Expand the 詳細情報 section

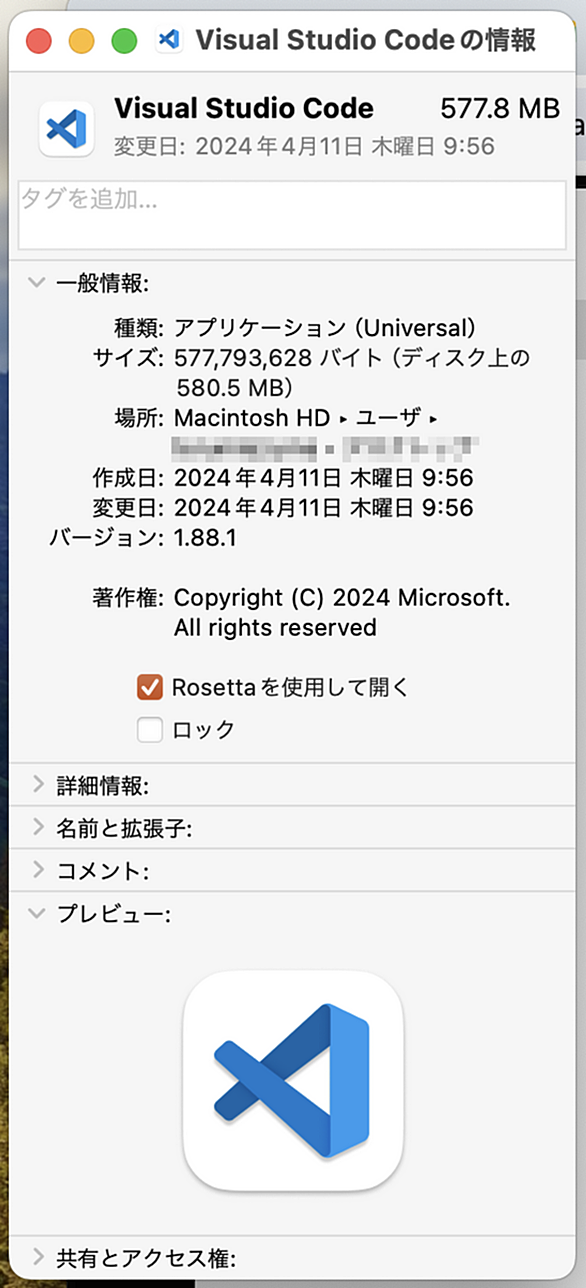38,785
